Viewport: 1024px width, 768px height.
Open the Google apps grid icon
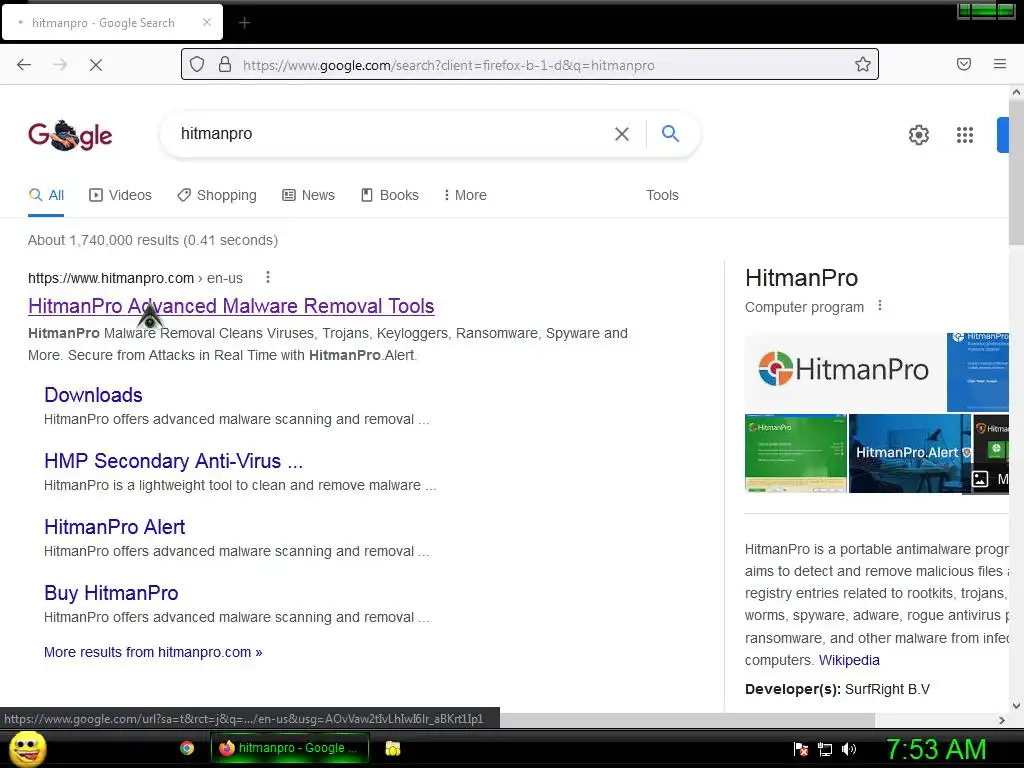click(965, 135)
